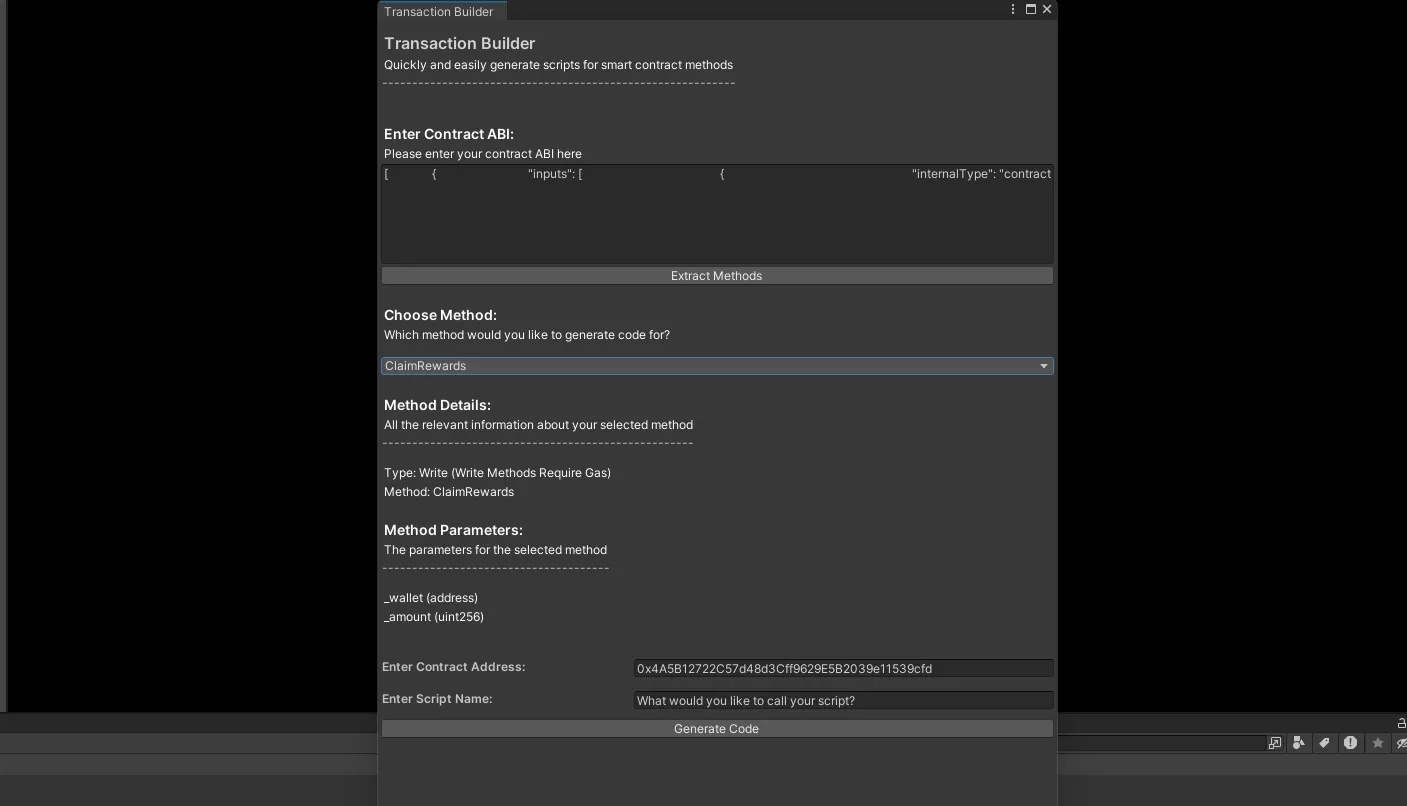Click the maximize icon on the Transaction Builder window
This screenshot has height=806, width=1407.
(x=1030, y=9)
